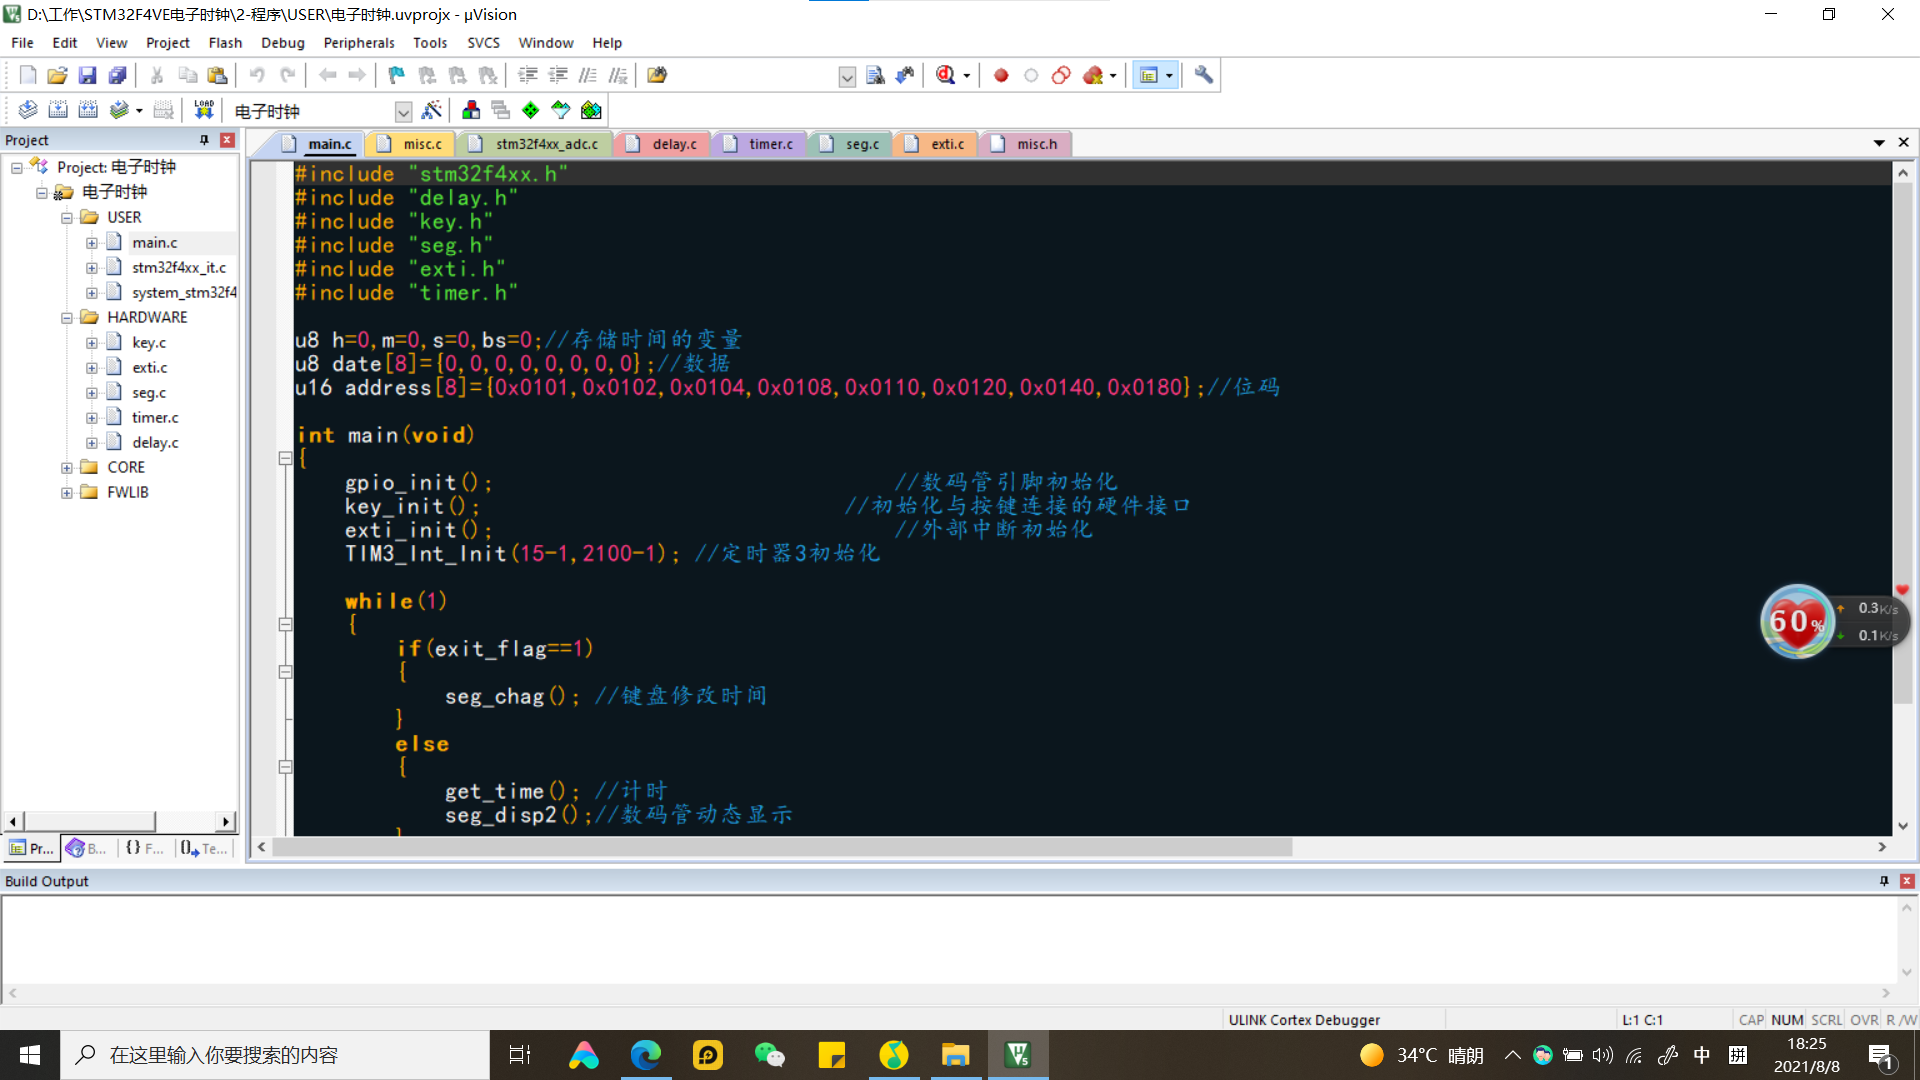This screenshot has width=1920, height=1080.
Task: Select delay.c in project tree
Action: click(155, 443)
